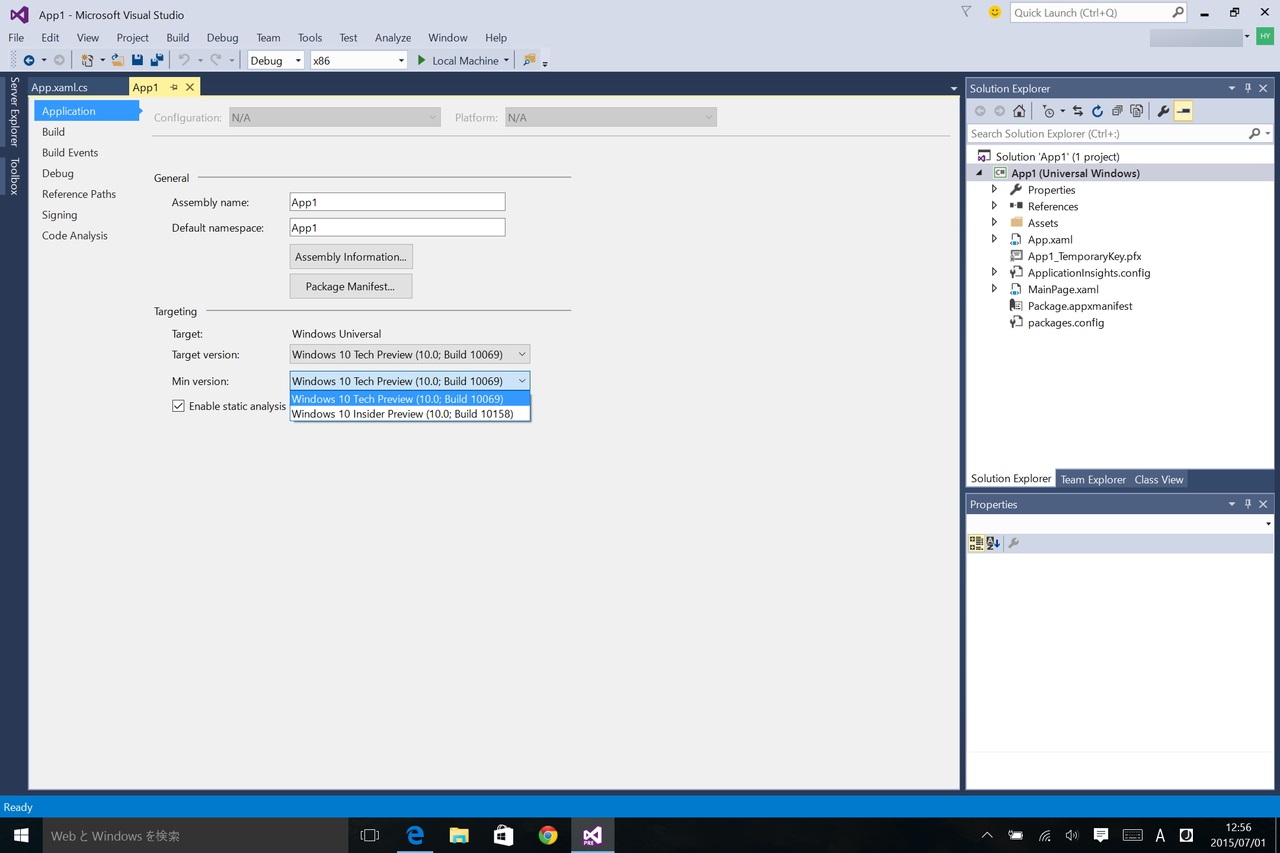Image resolution: width=1280 pixels, height=853 pixels.
Task: Open the Server Explorer side tab
Action: click(x=14, y=111)
